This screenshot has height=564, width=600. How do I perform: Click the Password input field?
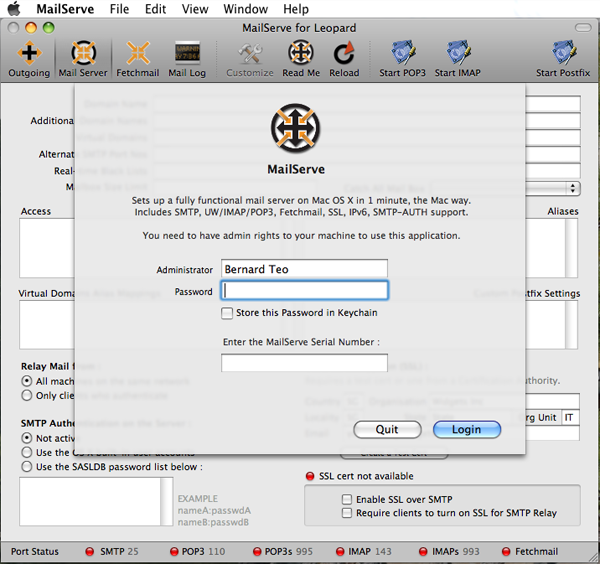point(305,291)
